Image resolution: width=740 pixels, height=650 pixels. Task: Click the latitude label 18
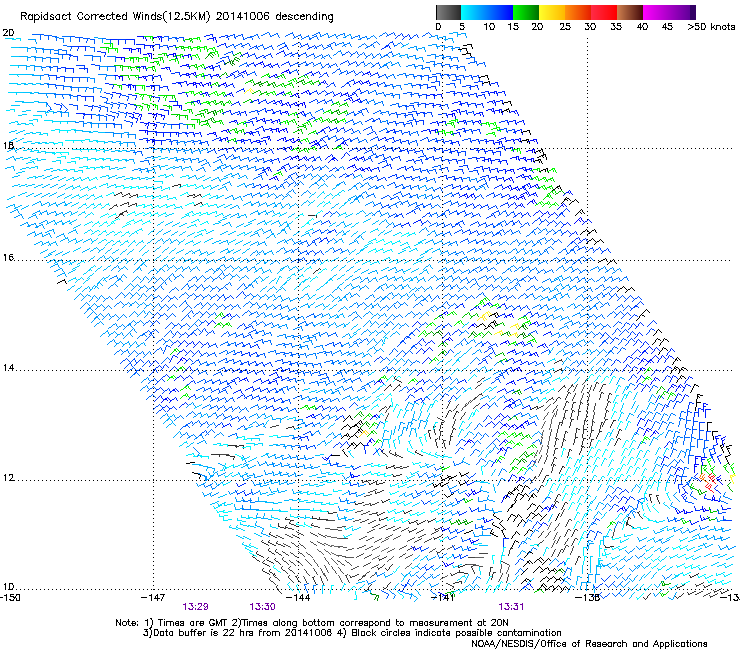tap(8, 145)
